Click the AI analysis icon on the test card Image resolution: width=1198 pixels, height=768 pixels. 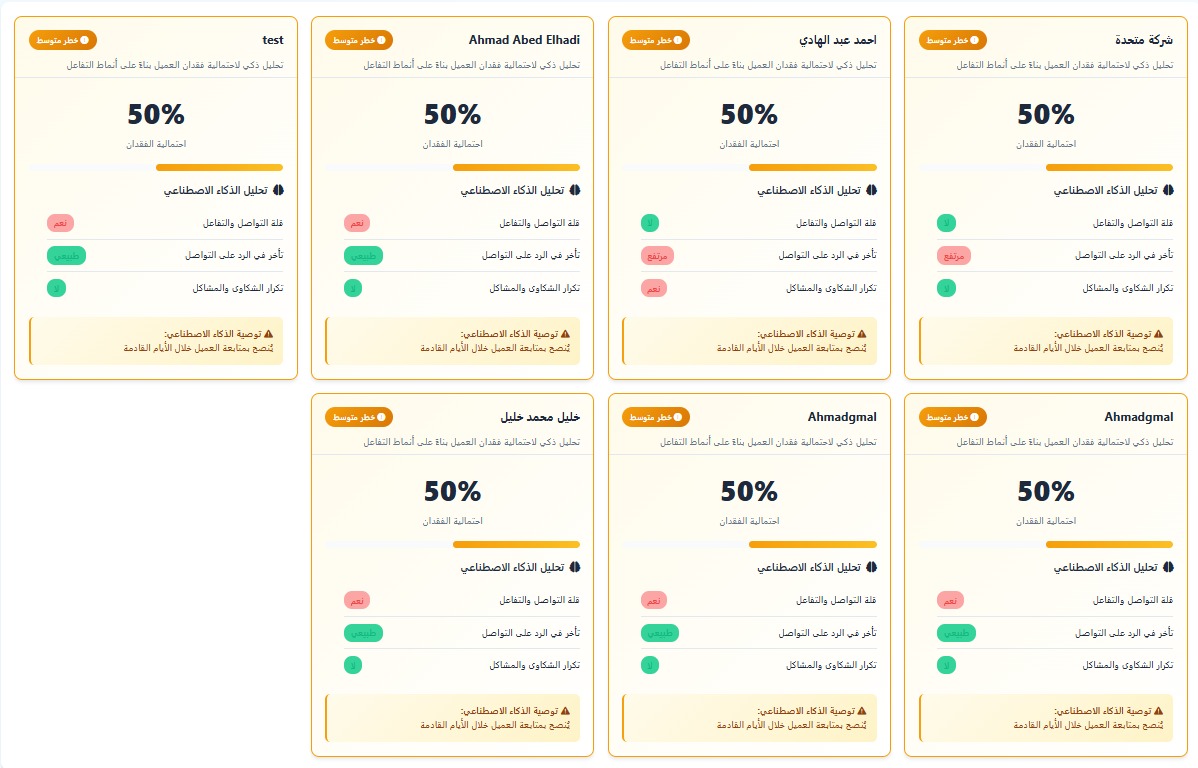coord(279,190)
